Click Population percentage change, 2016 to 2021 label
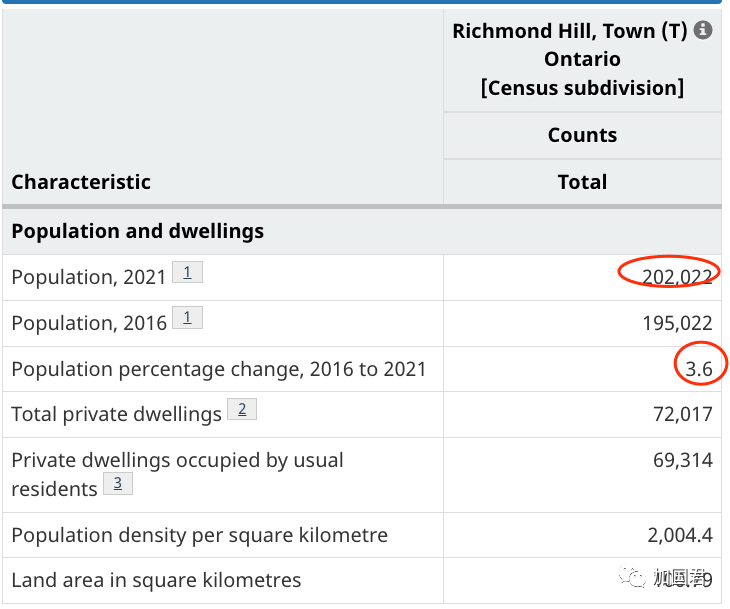730x609 pixels. point(219,370)
